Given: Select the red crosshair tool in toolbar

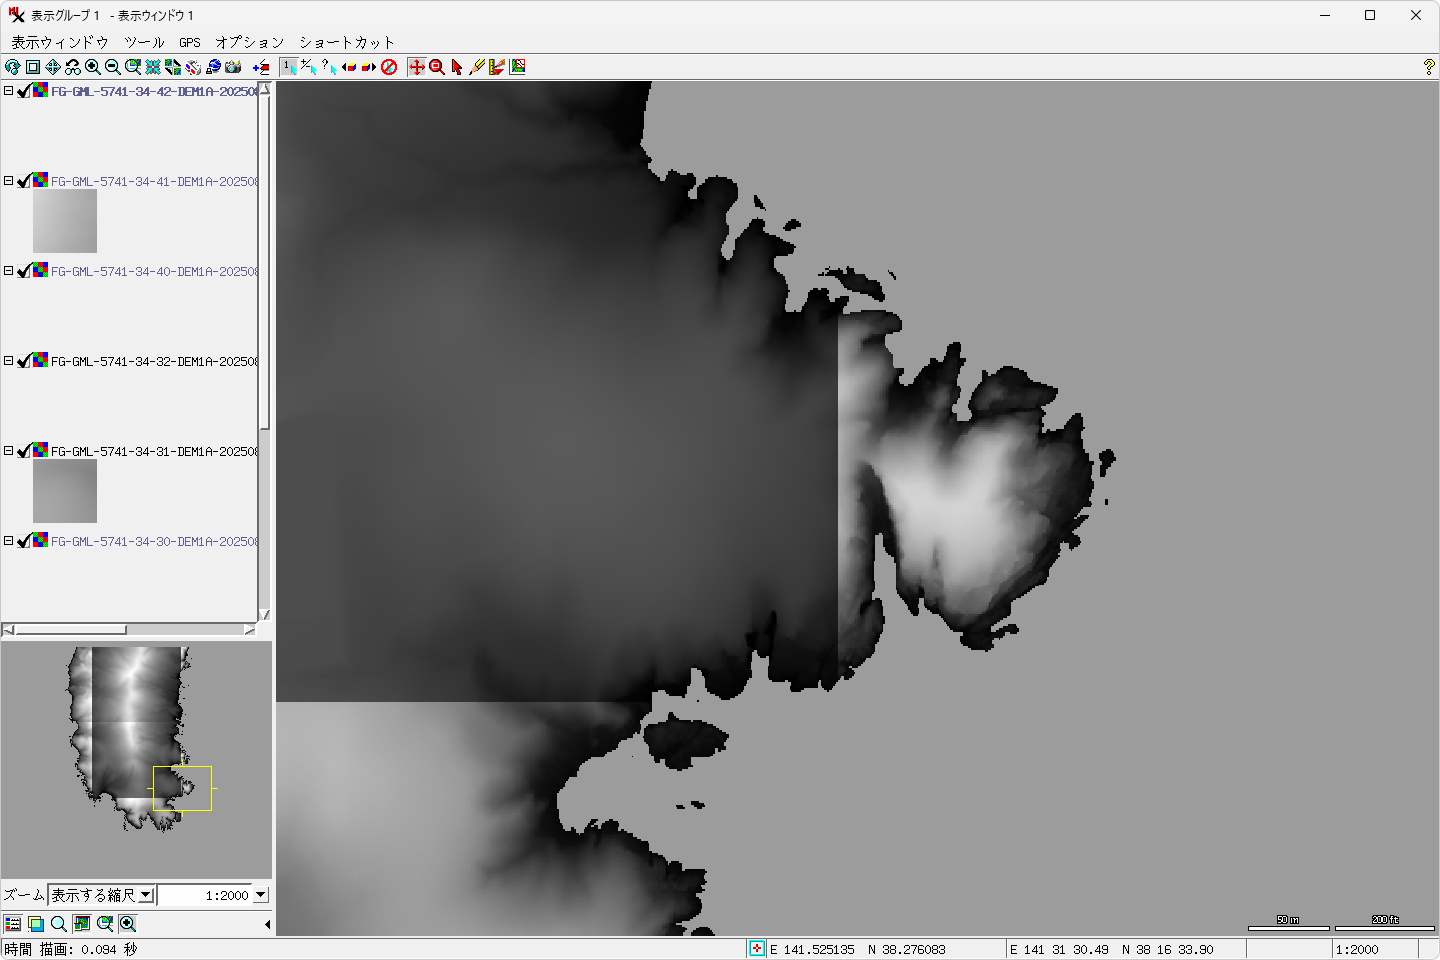Looking at the screenshot, I should coord(417,67).
